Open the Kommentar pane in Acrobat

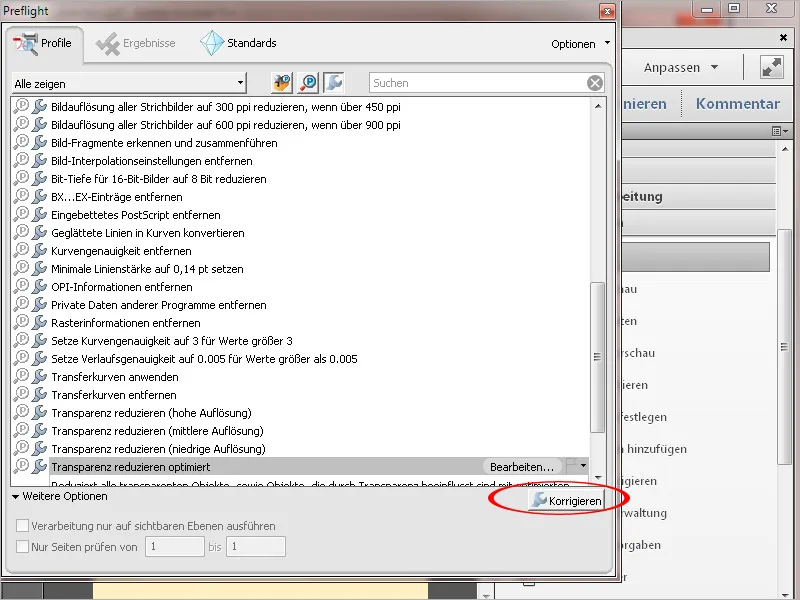pyautogui.click(x=738, y=104)
